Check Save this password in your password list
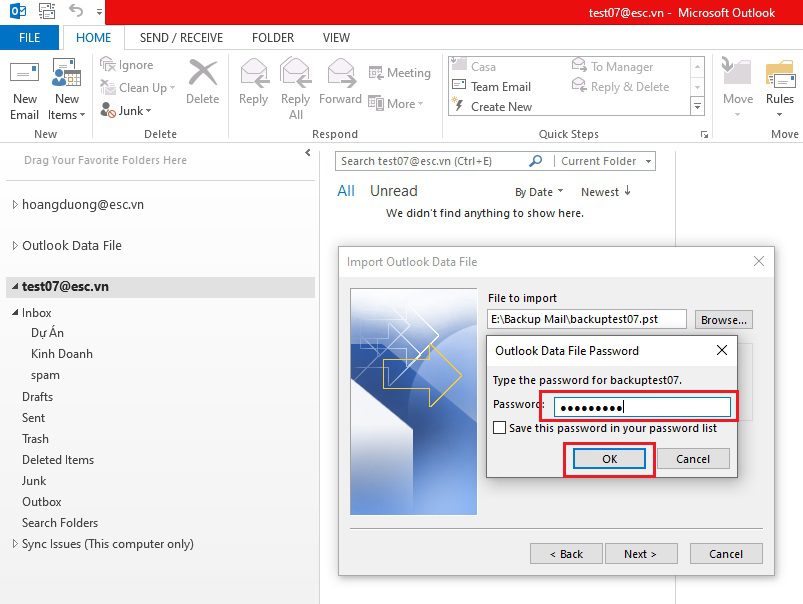This screenshot has width=803, height=604. (x=499, y=427)
